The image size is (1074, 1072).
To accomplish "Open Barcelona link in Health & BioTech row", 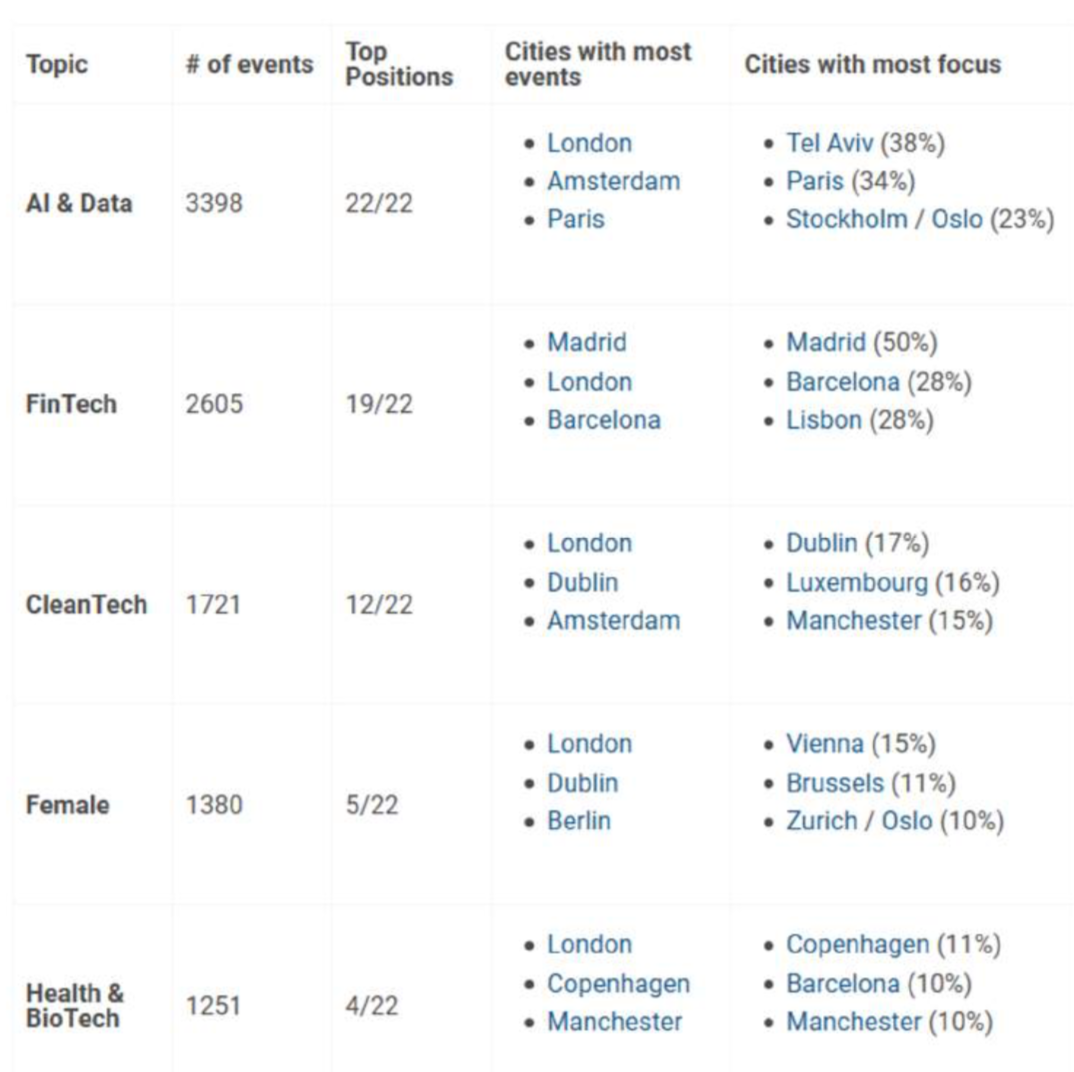I will pyautogui.click(x=842, y=984).
